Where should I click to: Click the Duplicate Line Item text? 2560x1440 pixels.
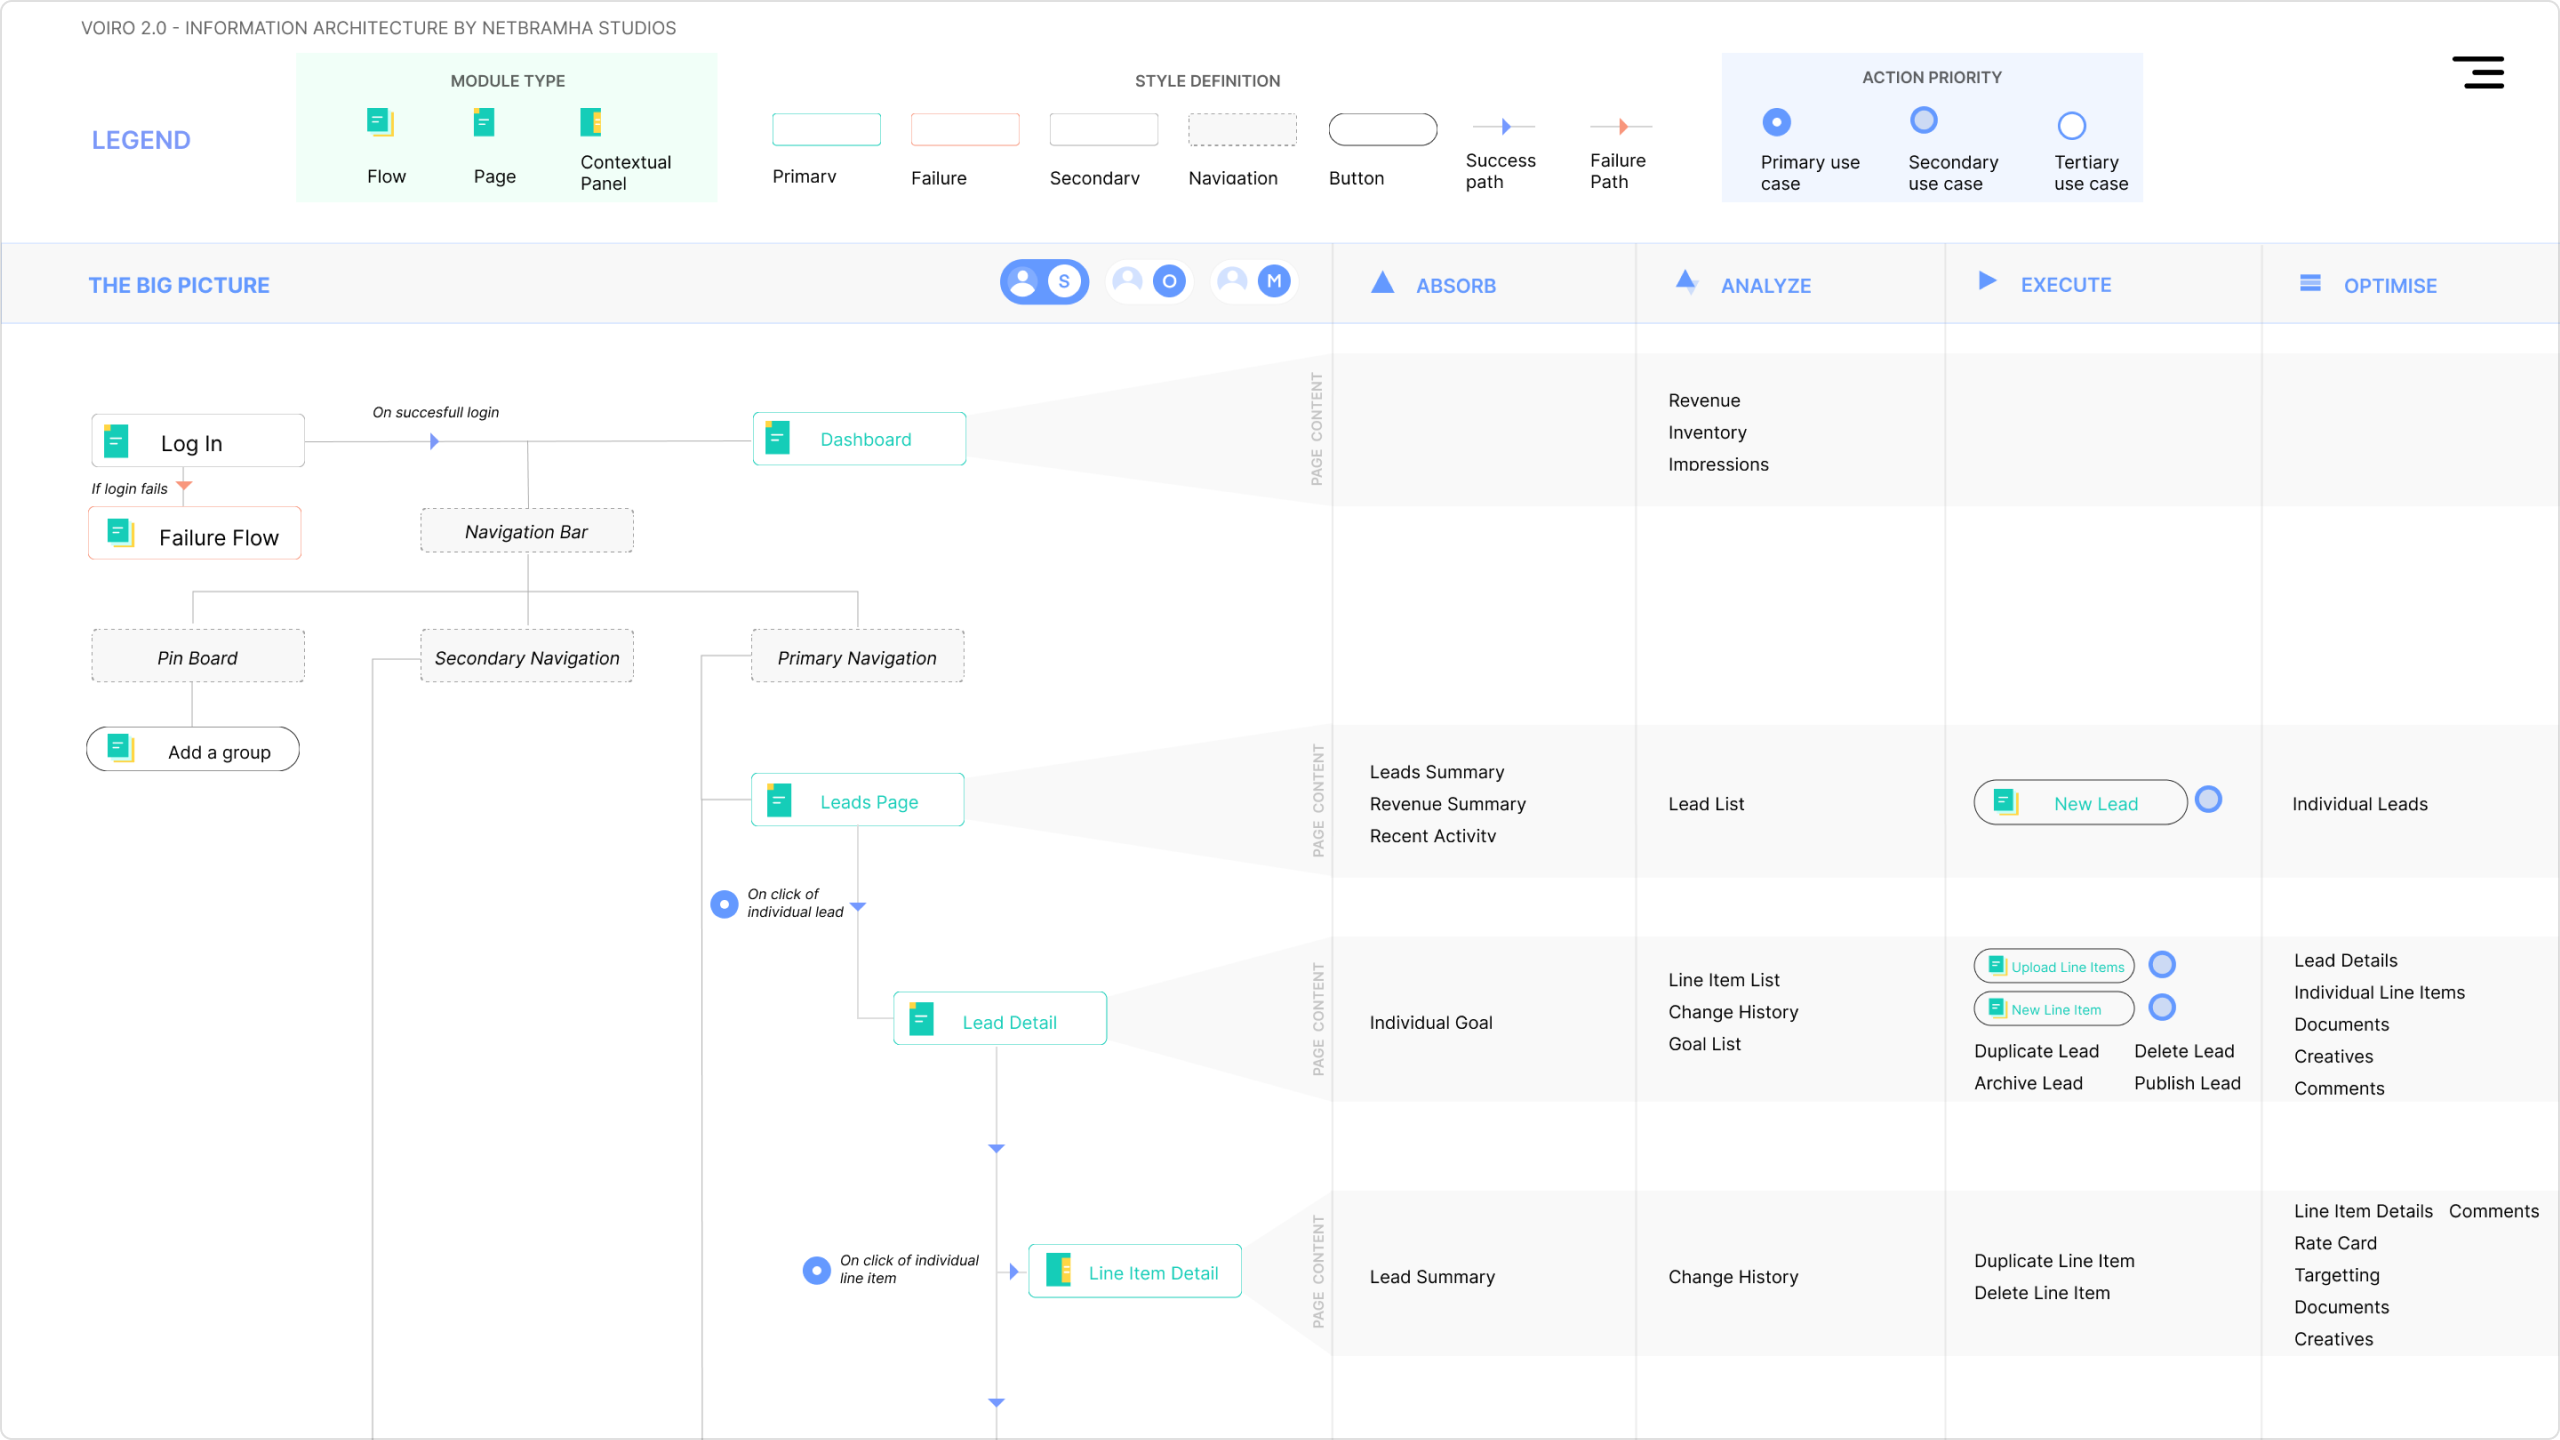(2054, 1262)
